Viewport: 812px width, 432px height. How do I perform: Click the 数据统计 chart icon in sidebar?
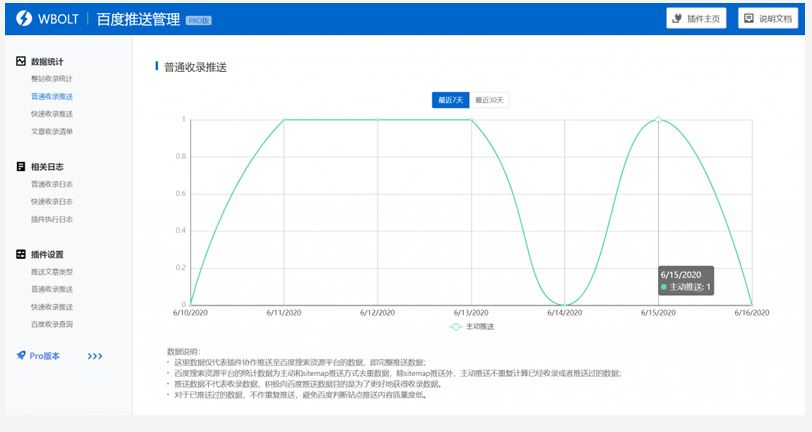tap(21, 61)
